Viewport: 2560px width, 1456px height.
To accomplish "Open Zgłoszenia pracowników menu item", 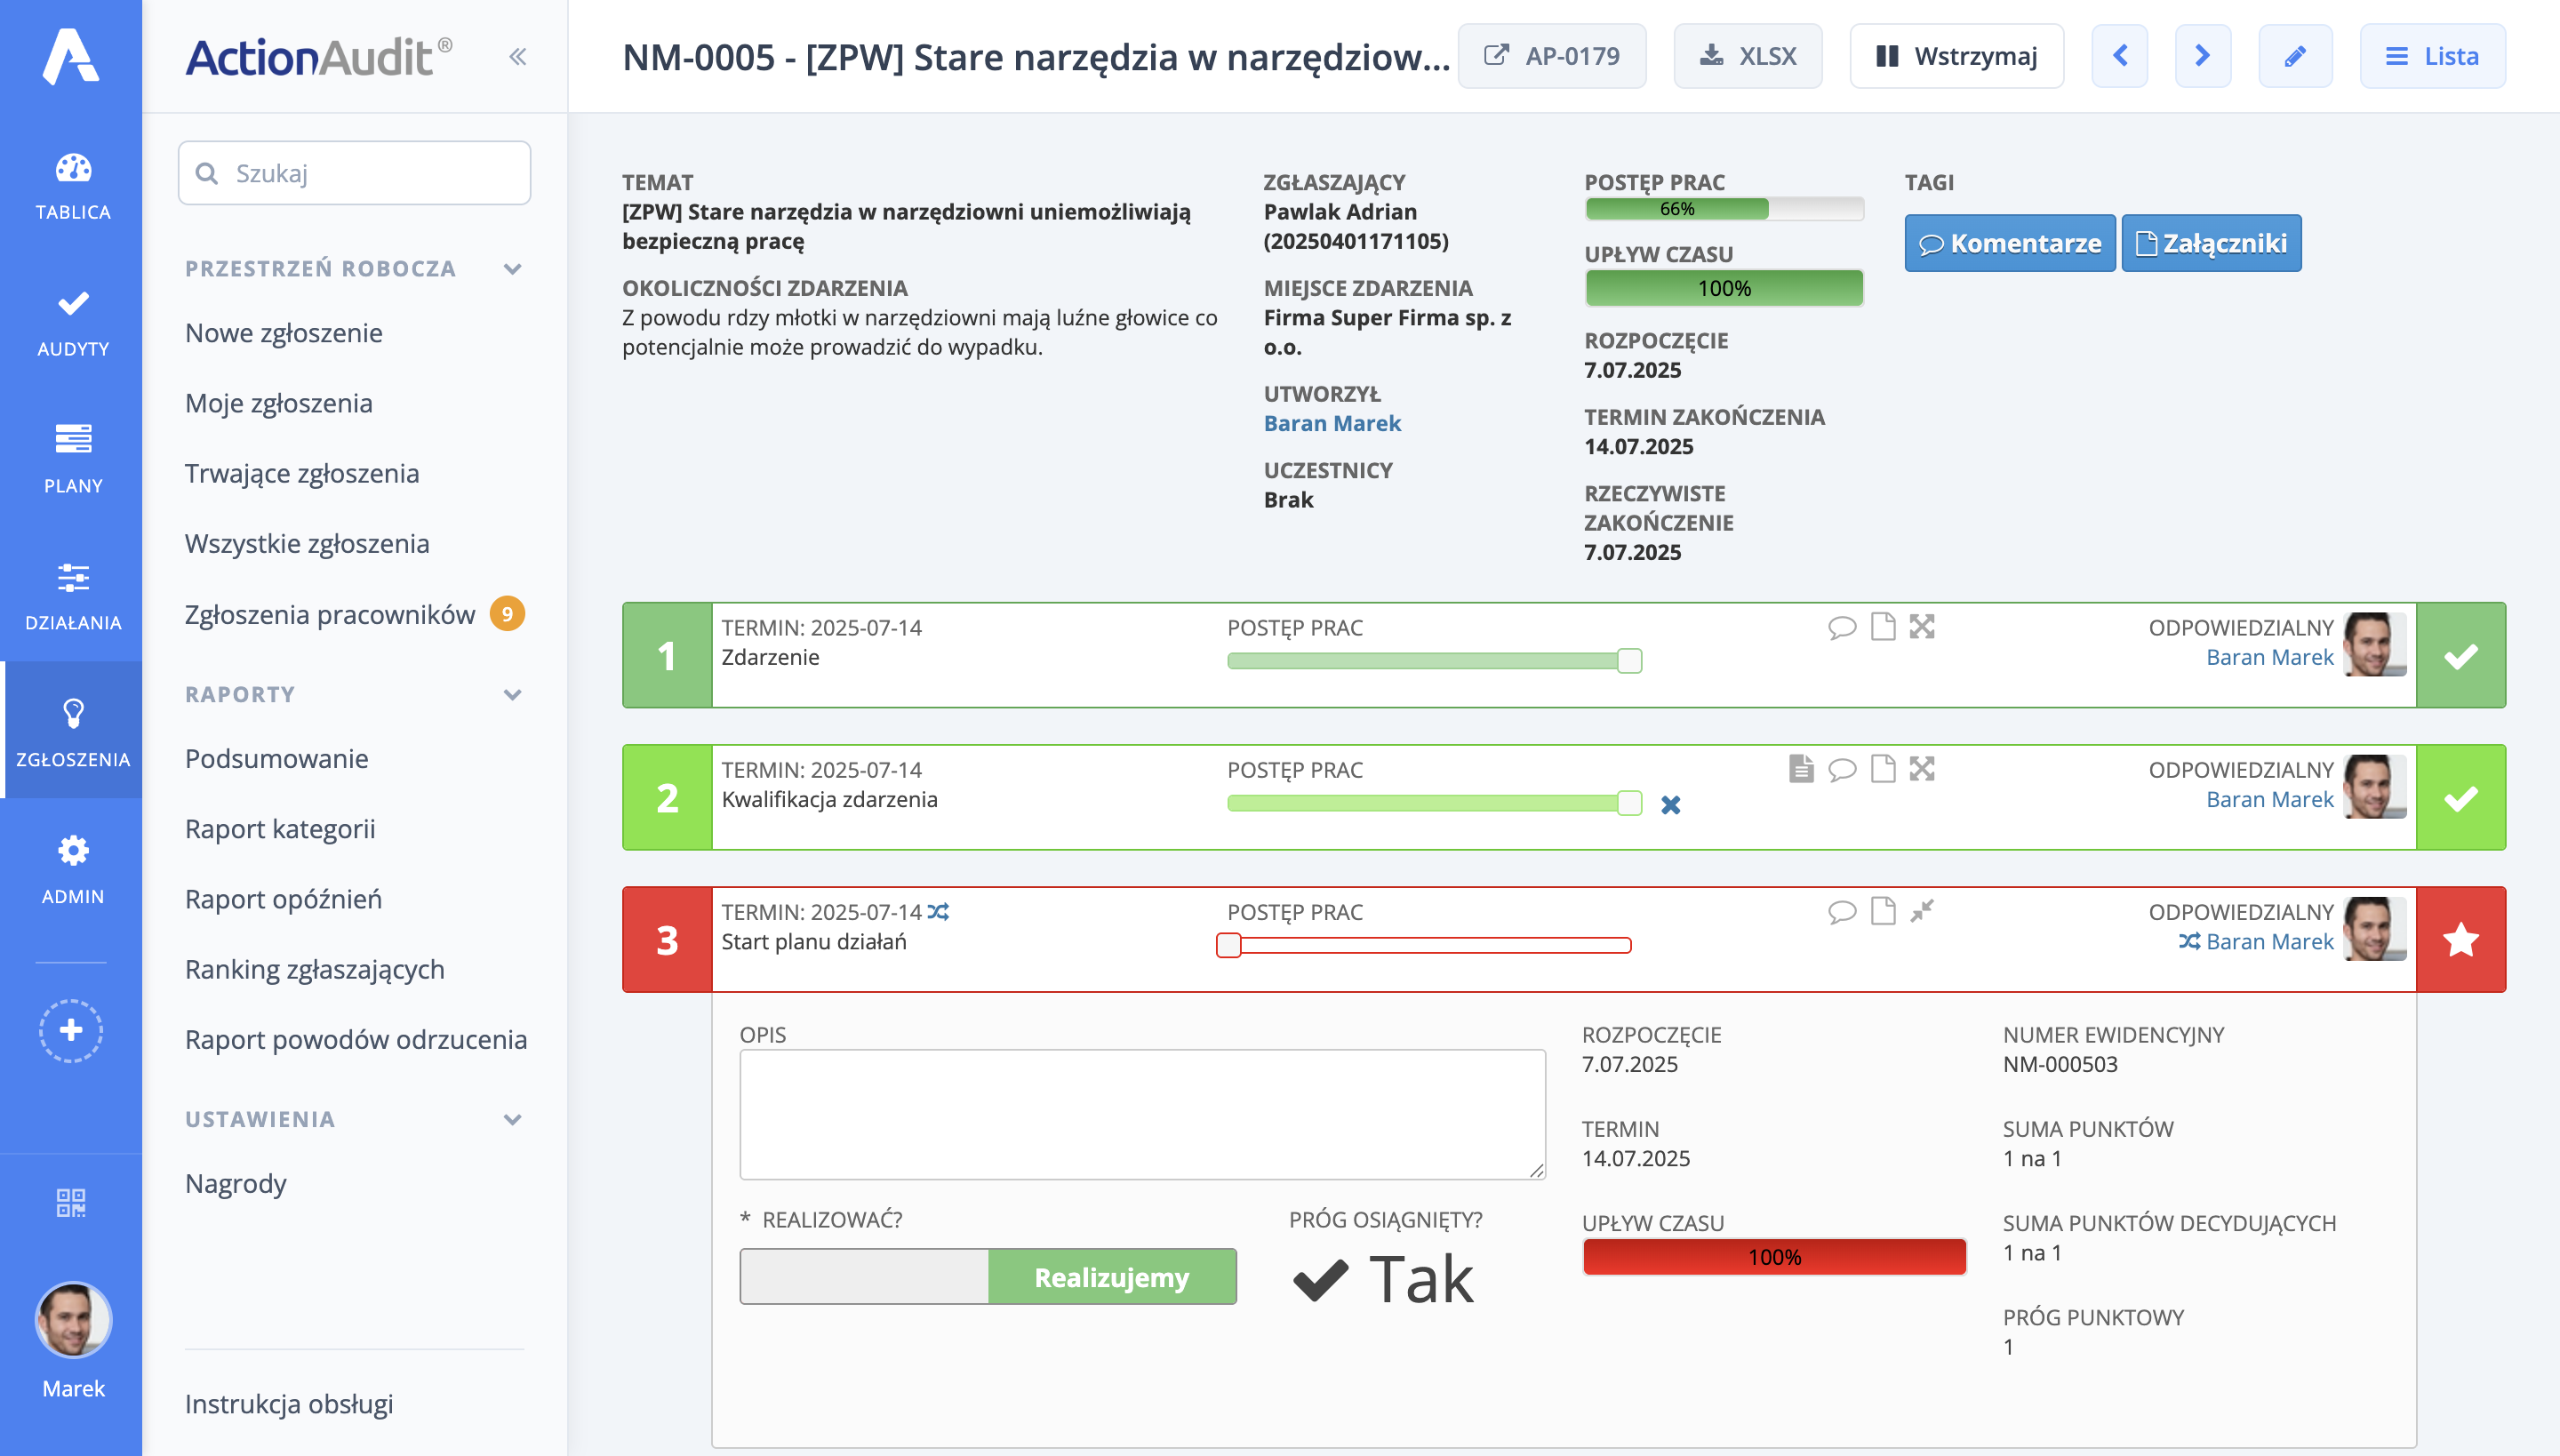I will 330,614.
